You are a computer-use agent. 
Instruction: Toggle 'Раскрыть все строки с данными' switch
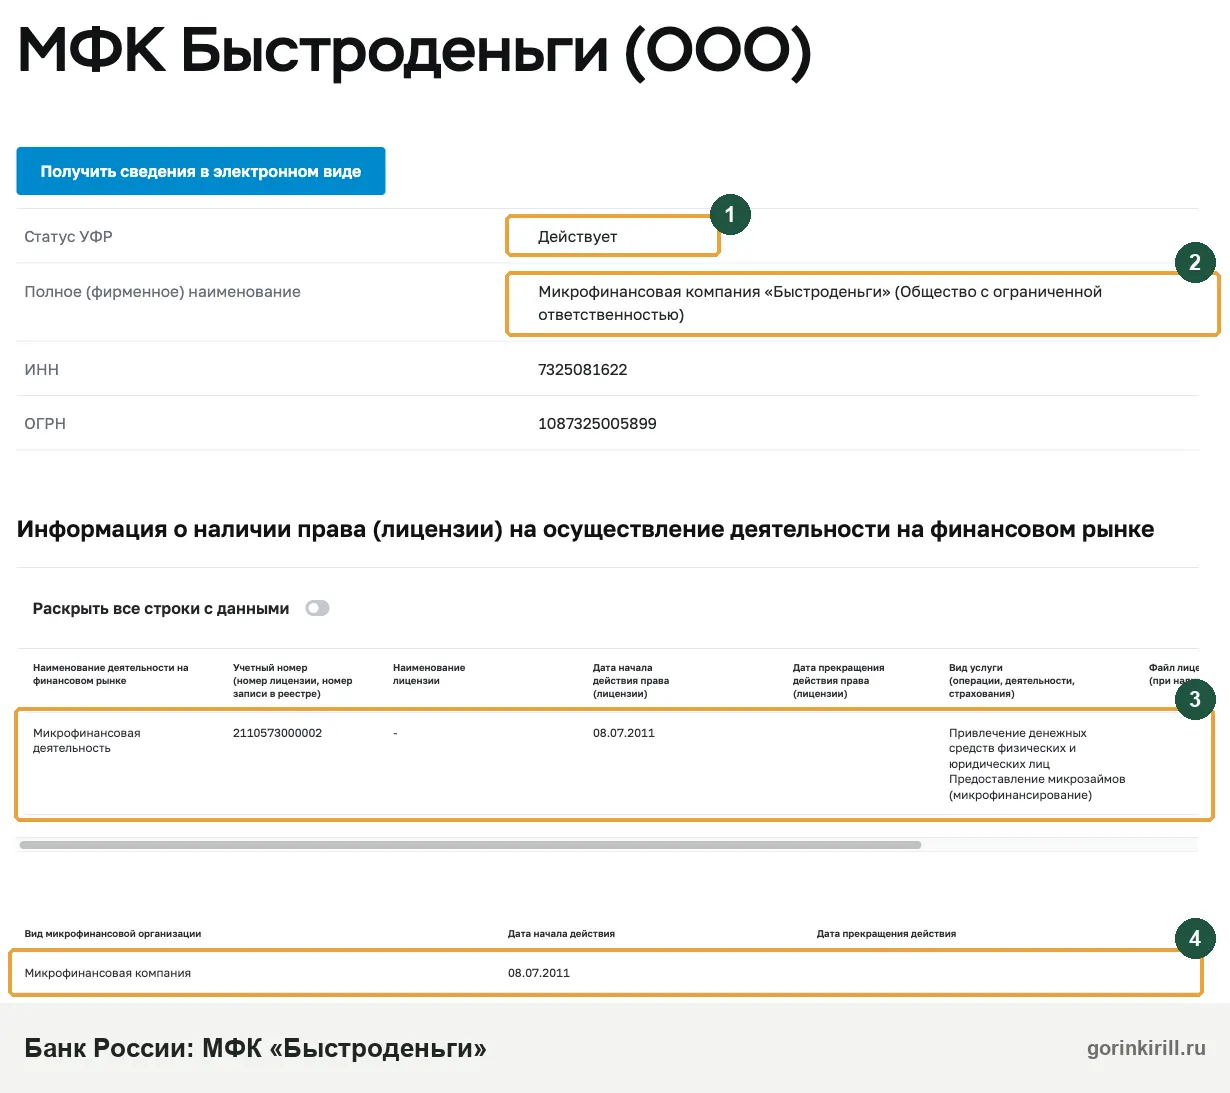pos(318,608)
